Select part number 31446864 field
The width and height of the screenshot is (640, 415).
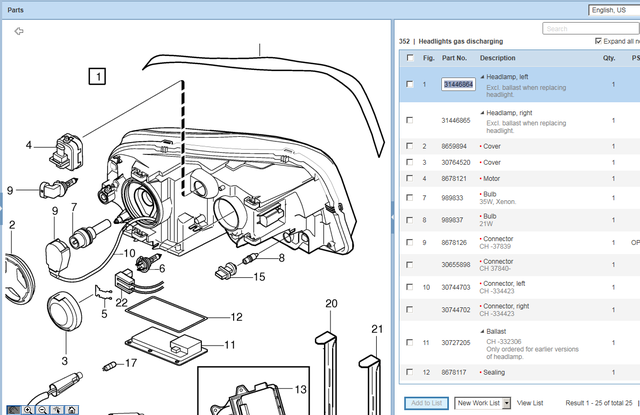point(458,85)
